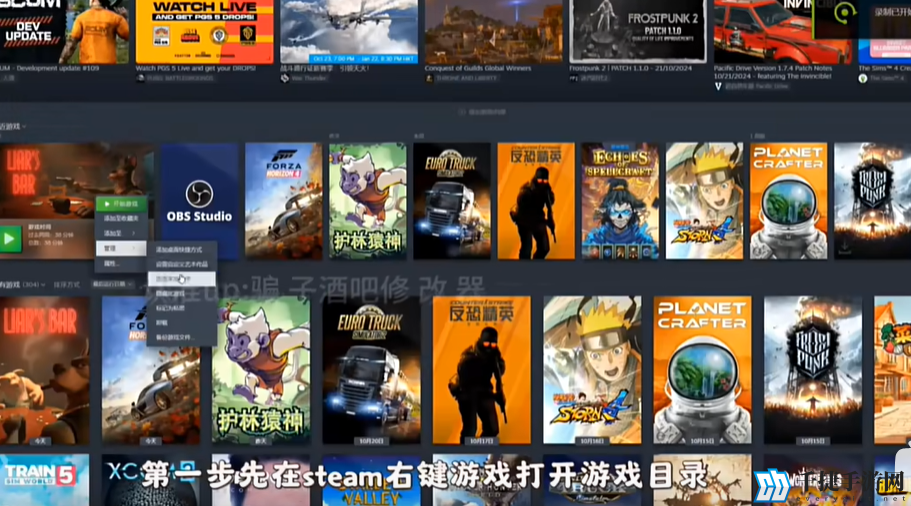Viewport: 911px width, 506px height.
Task: Select 标记为私密 in the Manage submenu
Action: [x=182, y=308]
